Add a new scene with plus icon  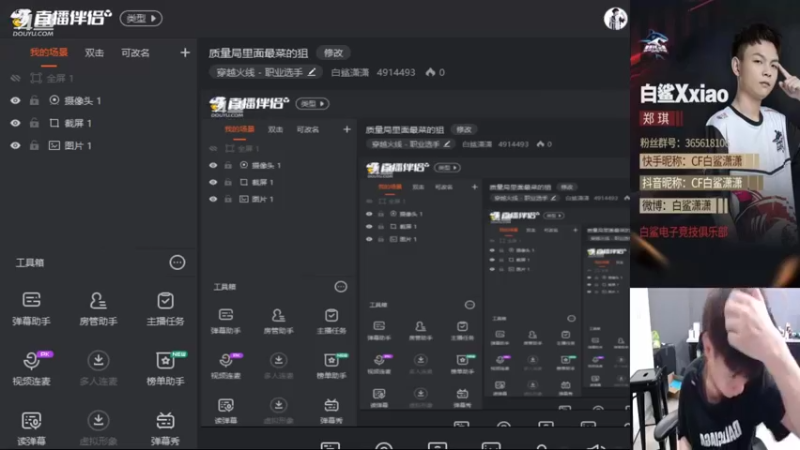pos(185,53)
